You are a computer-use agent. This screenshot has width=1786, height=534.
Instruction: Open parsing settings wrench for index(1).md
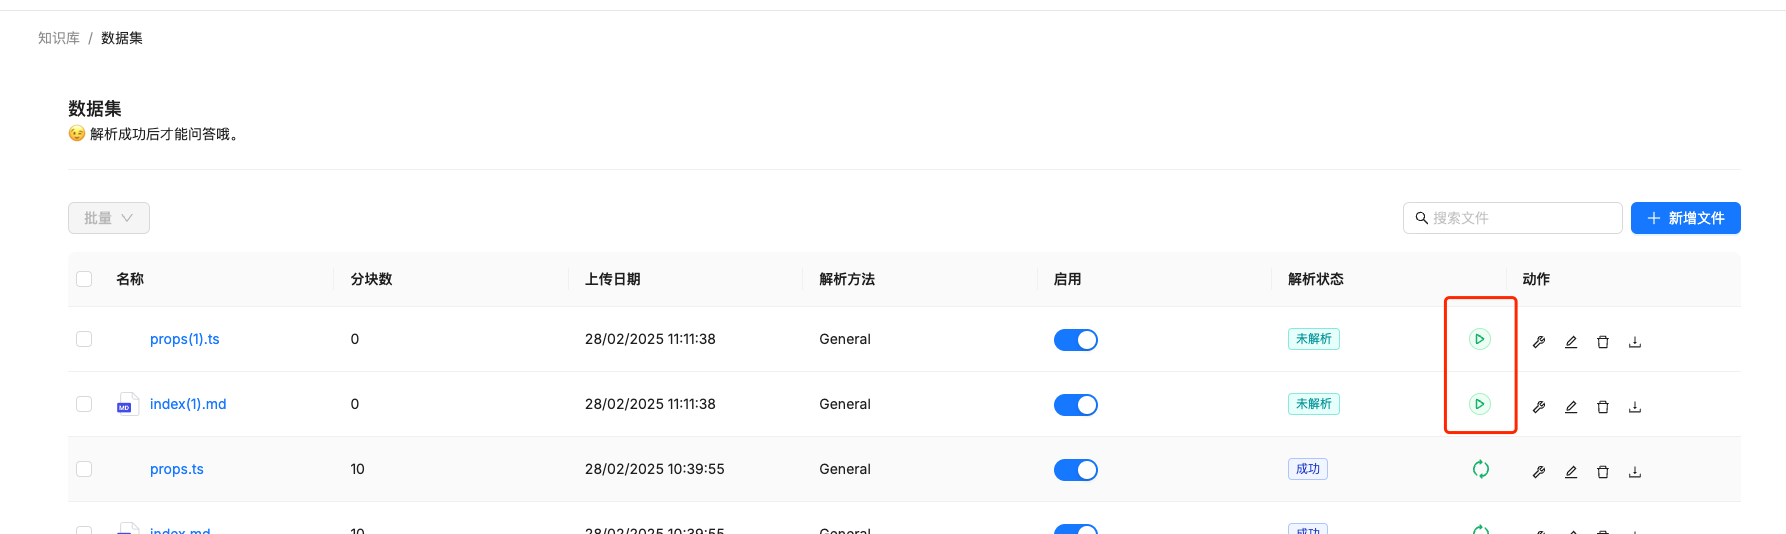tap(1539, 407)
